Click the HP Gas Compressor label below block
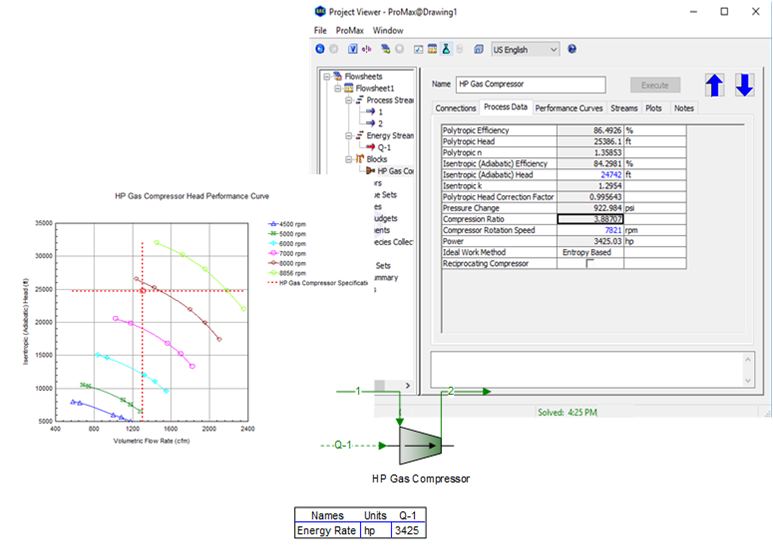This screenshot has height=554, width=773. pos(421,479)
